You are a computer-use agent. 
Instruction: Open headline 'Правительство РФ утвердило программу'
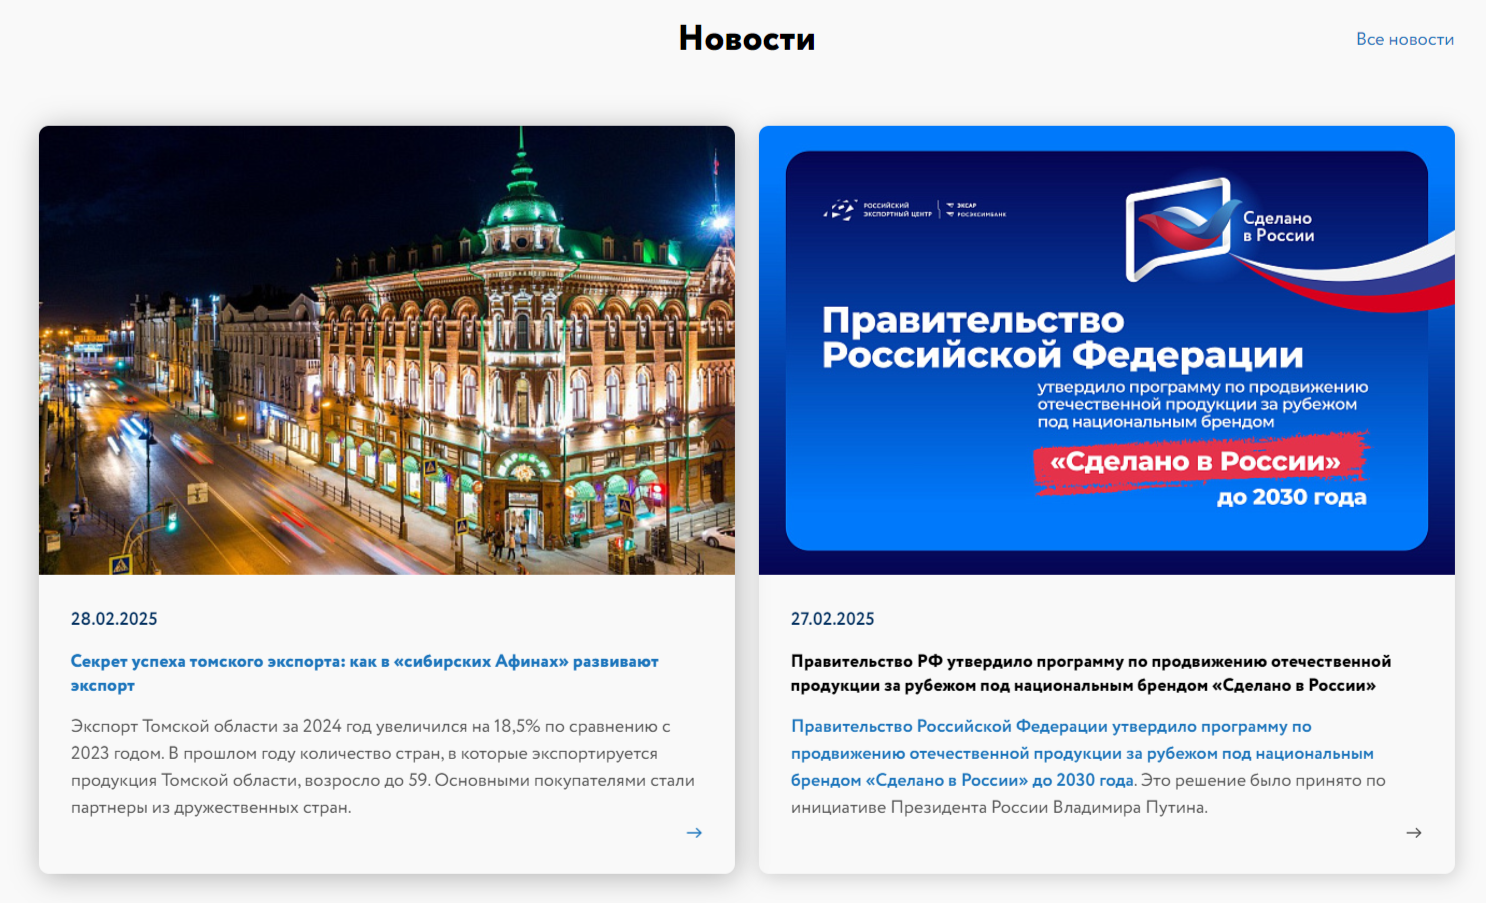(1091, 673)
